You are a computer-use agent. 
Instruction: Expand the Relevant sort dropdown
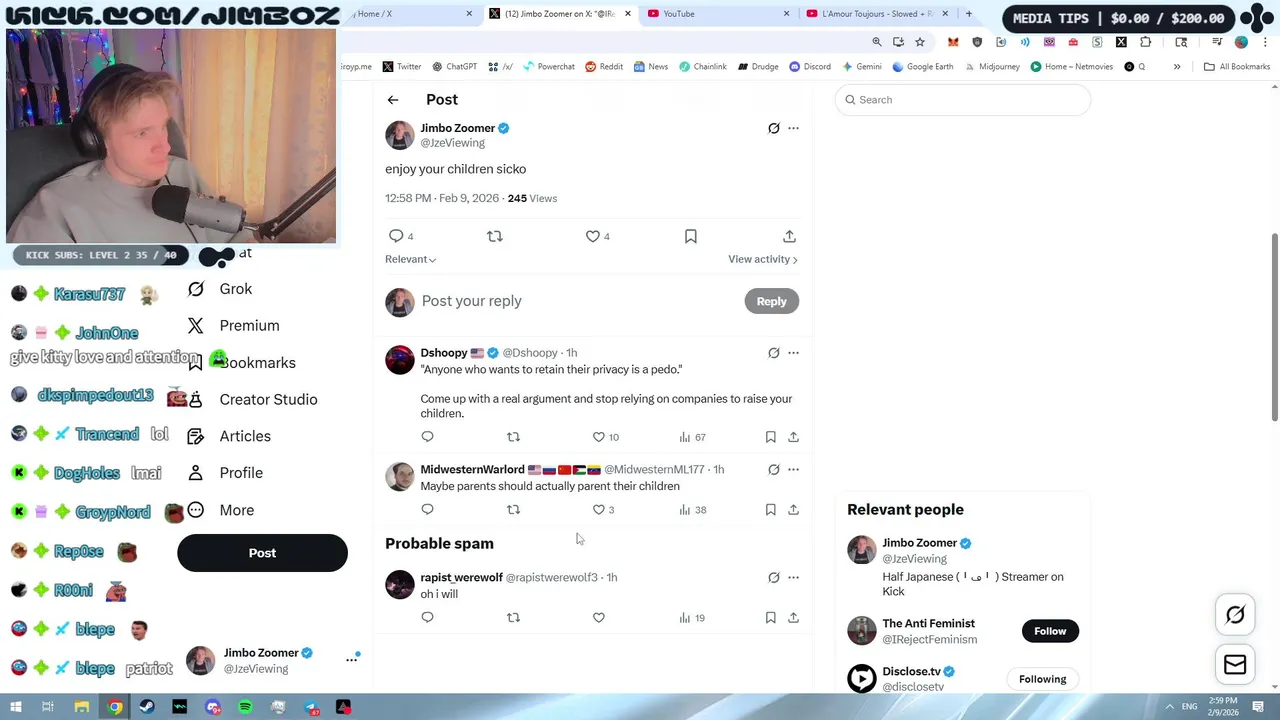point(410,259)
